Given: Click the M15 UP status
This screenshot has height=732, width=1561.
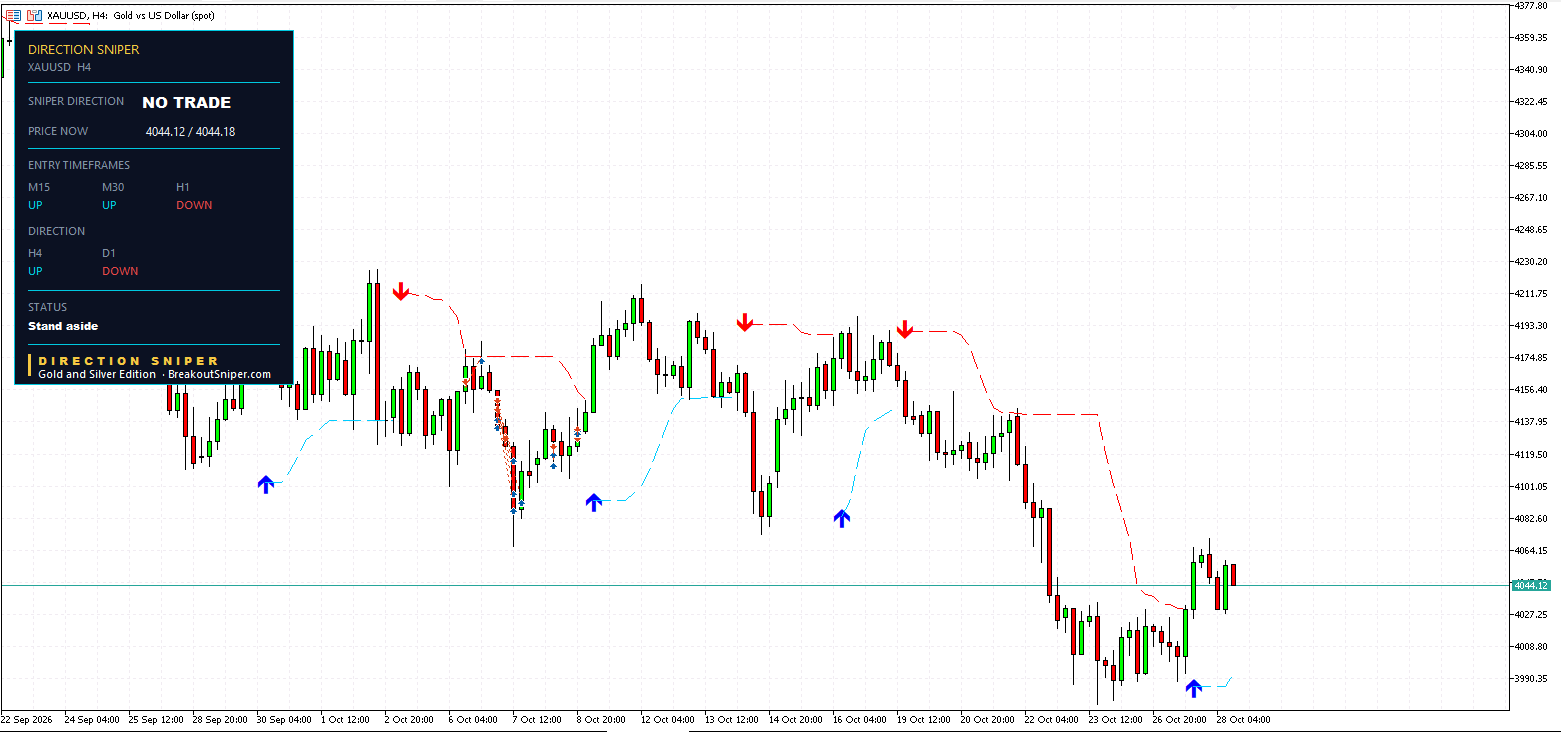Looking at the screenshot, I should 36,205.
